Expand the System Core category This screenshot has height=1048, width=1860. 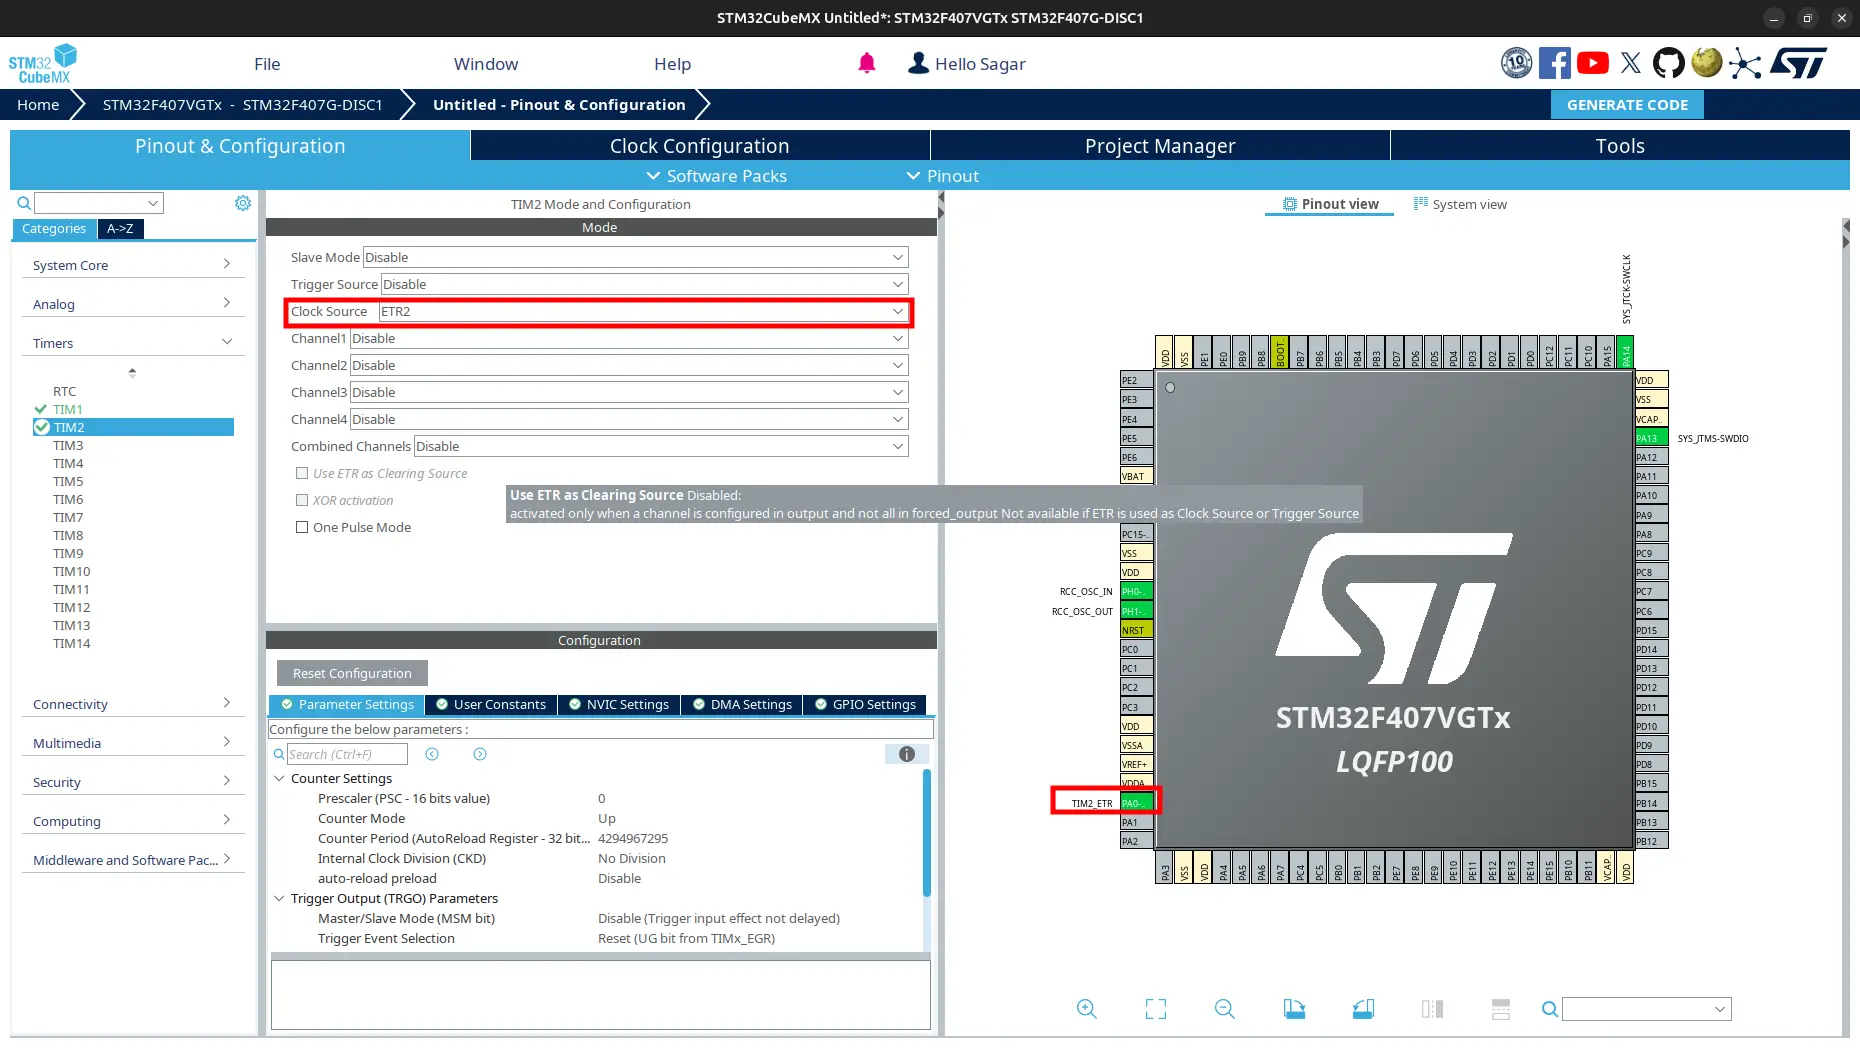(133, 265)
